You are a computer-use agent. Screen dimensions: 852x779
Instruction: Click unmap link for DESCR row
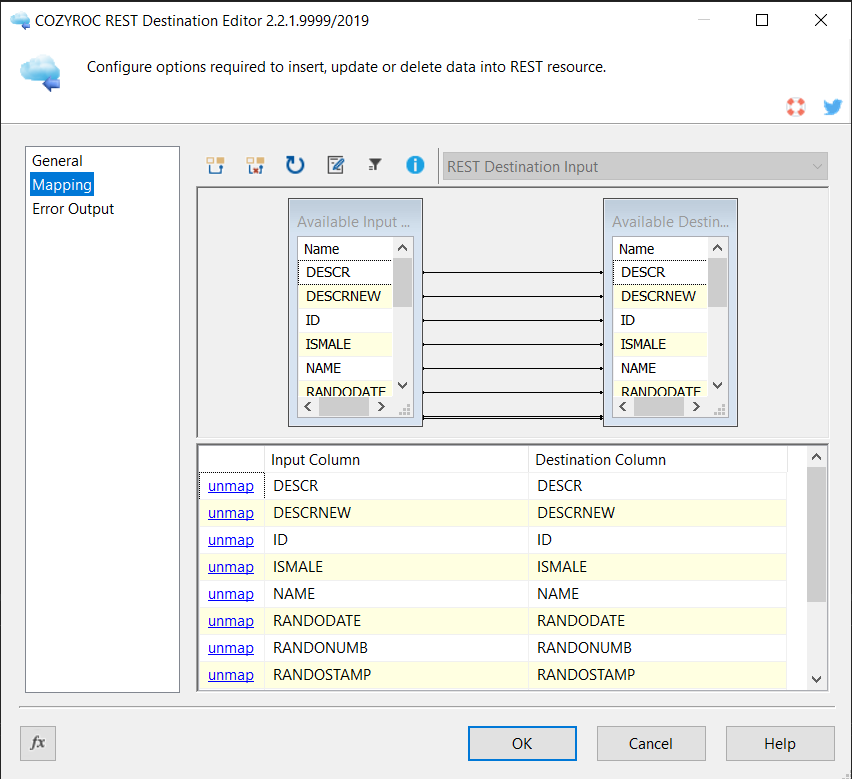tap(230, 486)
